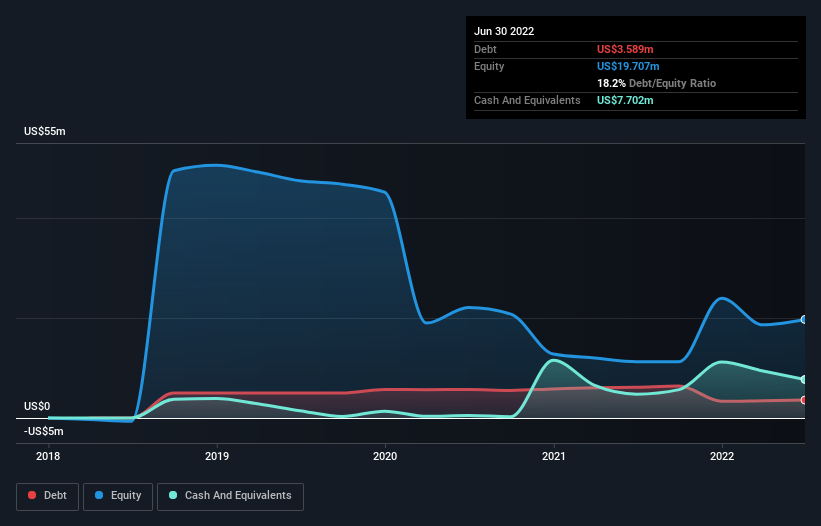This screenshot has width=821, height=526.
Task: Click the 2018 x-axis label
Action: coord(48,456)
